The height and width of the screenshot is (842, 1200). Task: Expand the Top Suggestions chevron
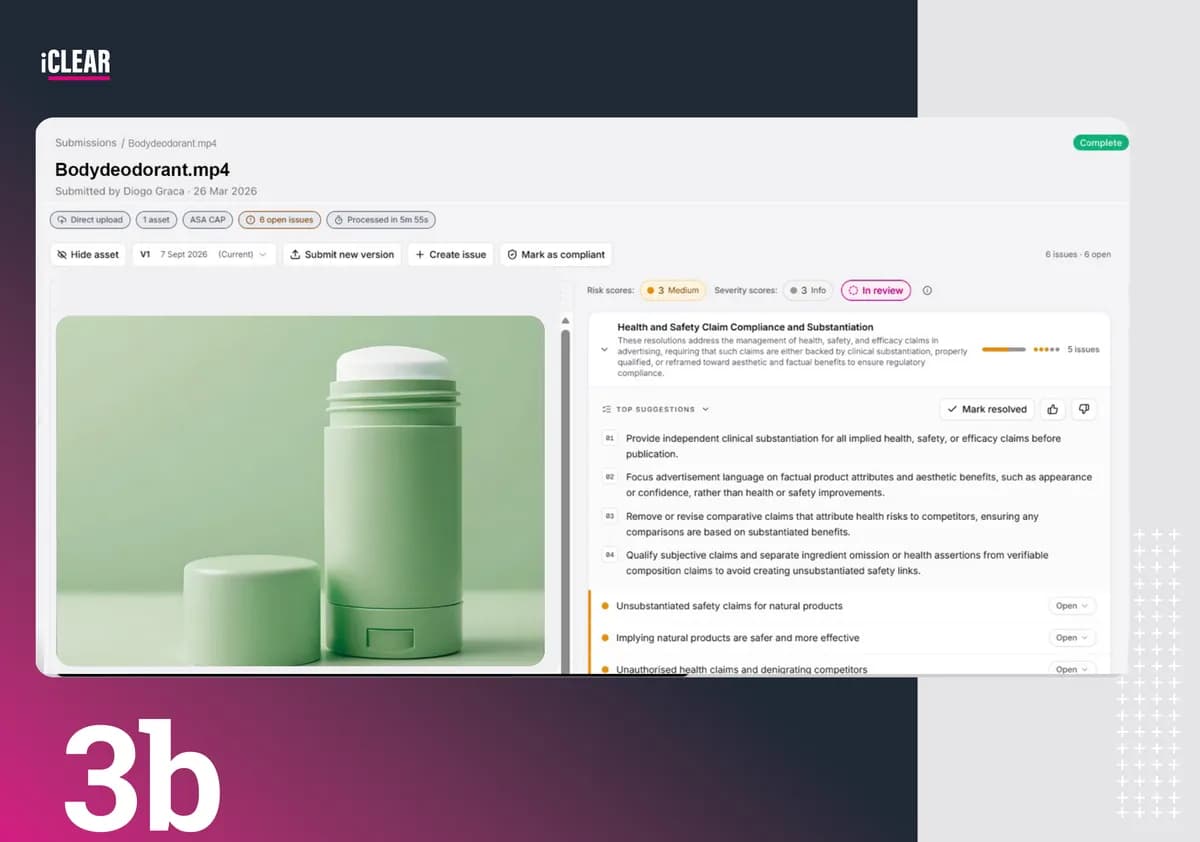click(705, 409)
